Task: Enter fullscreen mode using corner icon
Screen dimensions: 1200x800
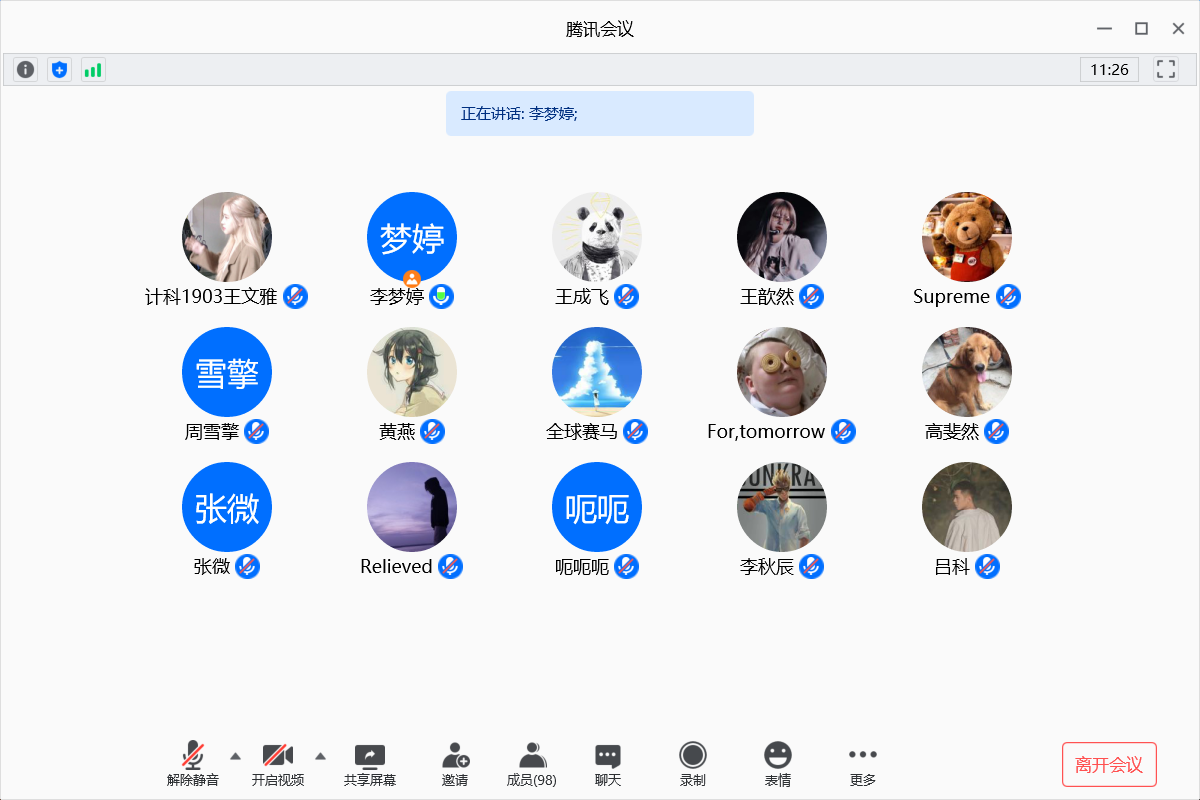Action: pyautogui.click(x=1165, y=69)
